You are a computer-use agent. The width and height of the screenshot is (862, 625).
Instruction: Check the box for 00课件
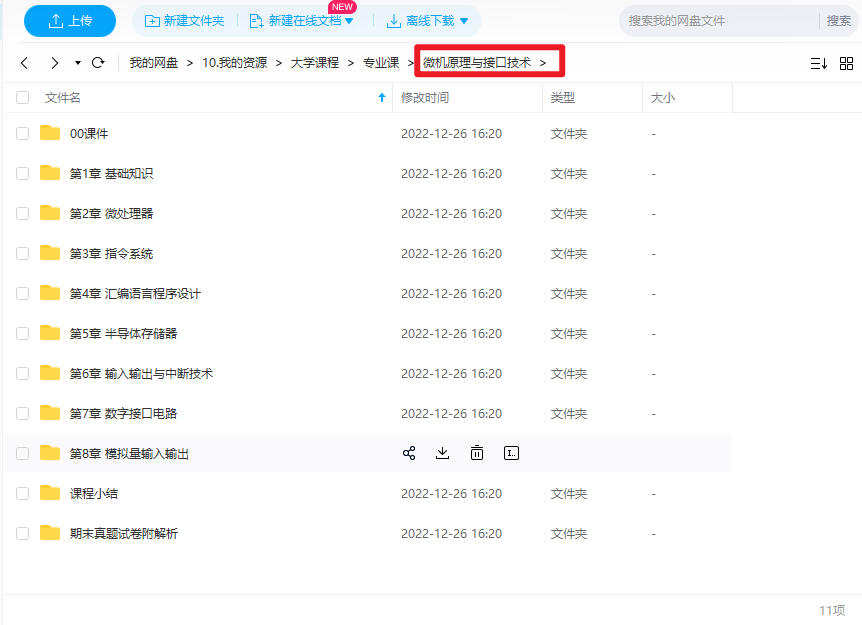point(23,134)
